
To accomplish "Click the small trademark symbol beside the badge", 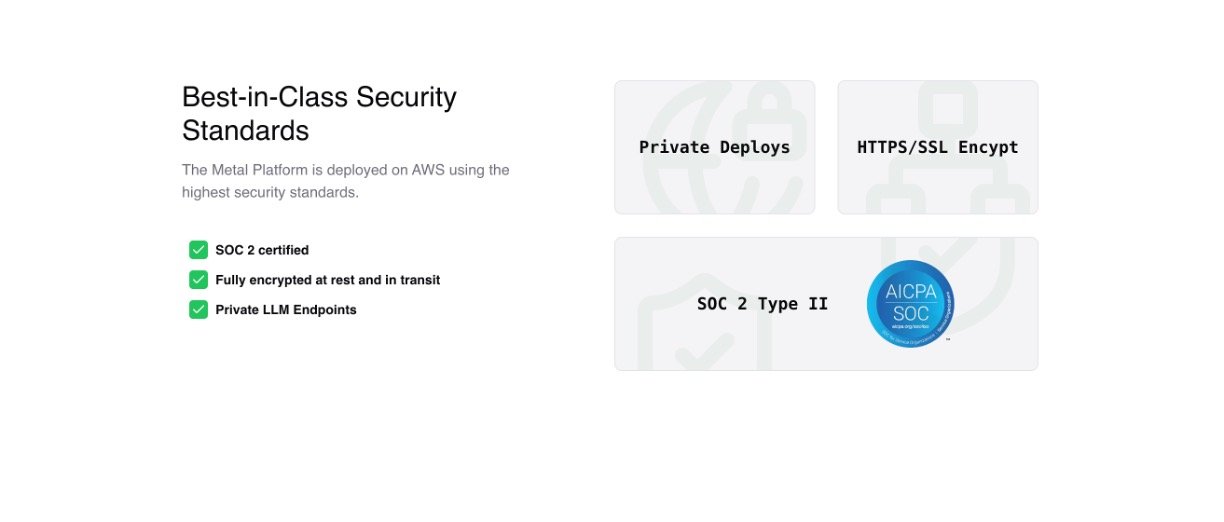I will tap(947, 340).
